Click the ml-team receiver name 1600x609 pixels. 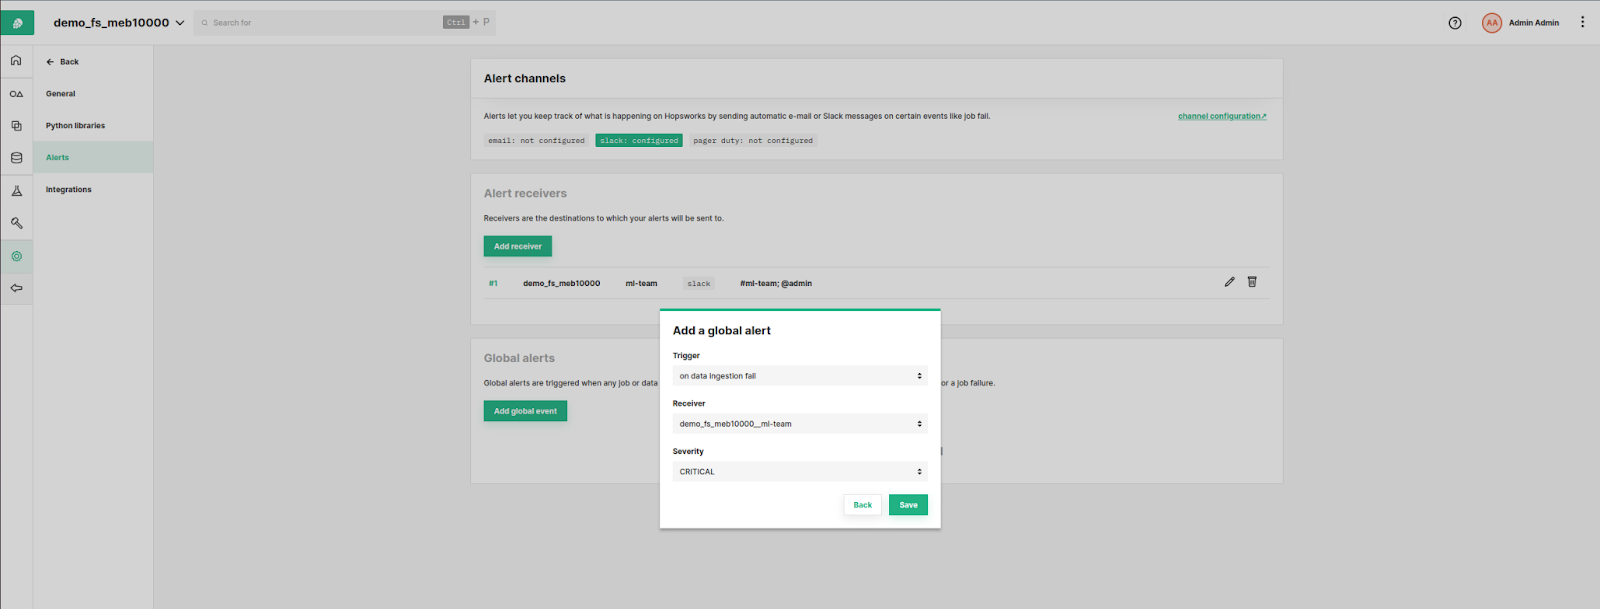point(641,284)
